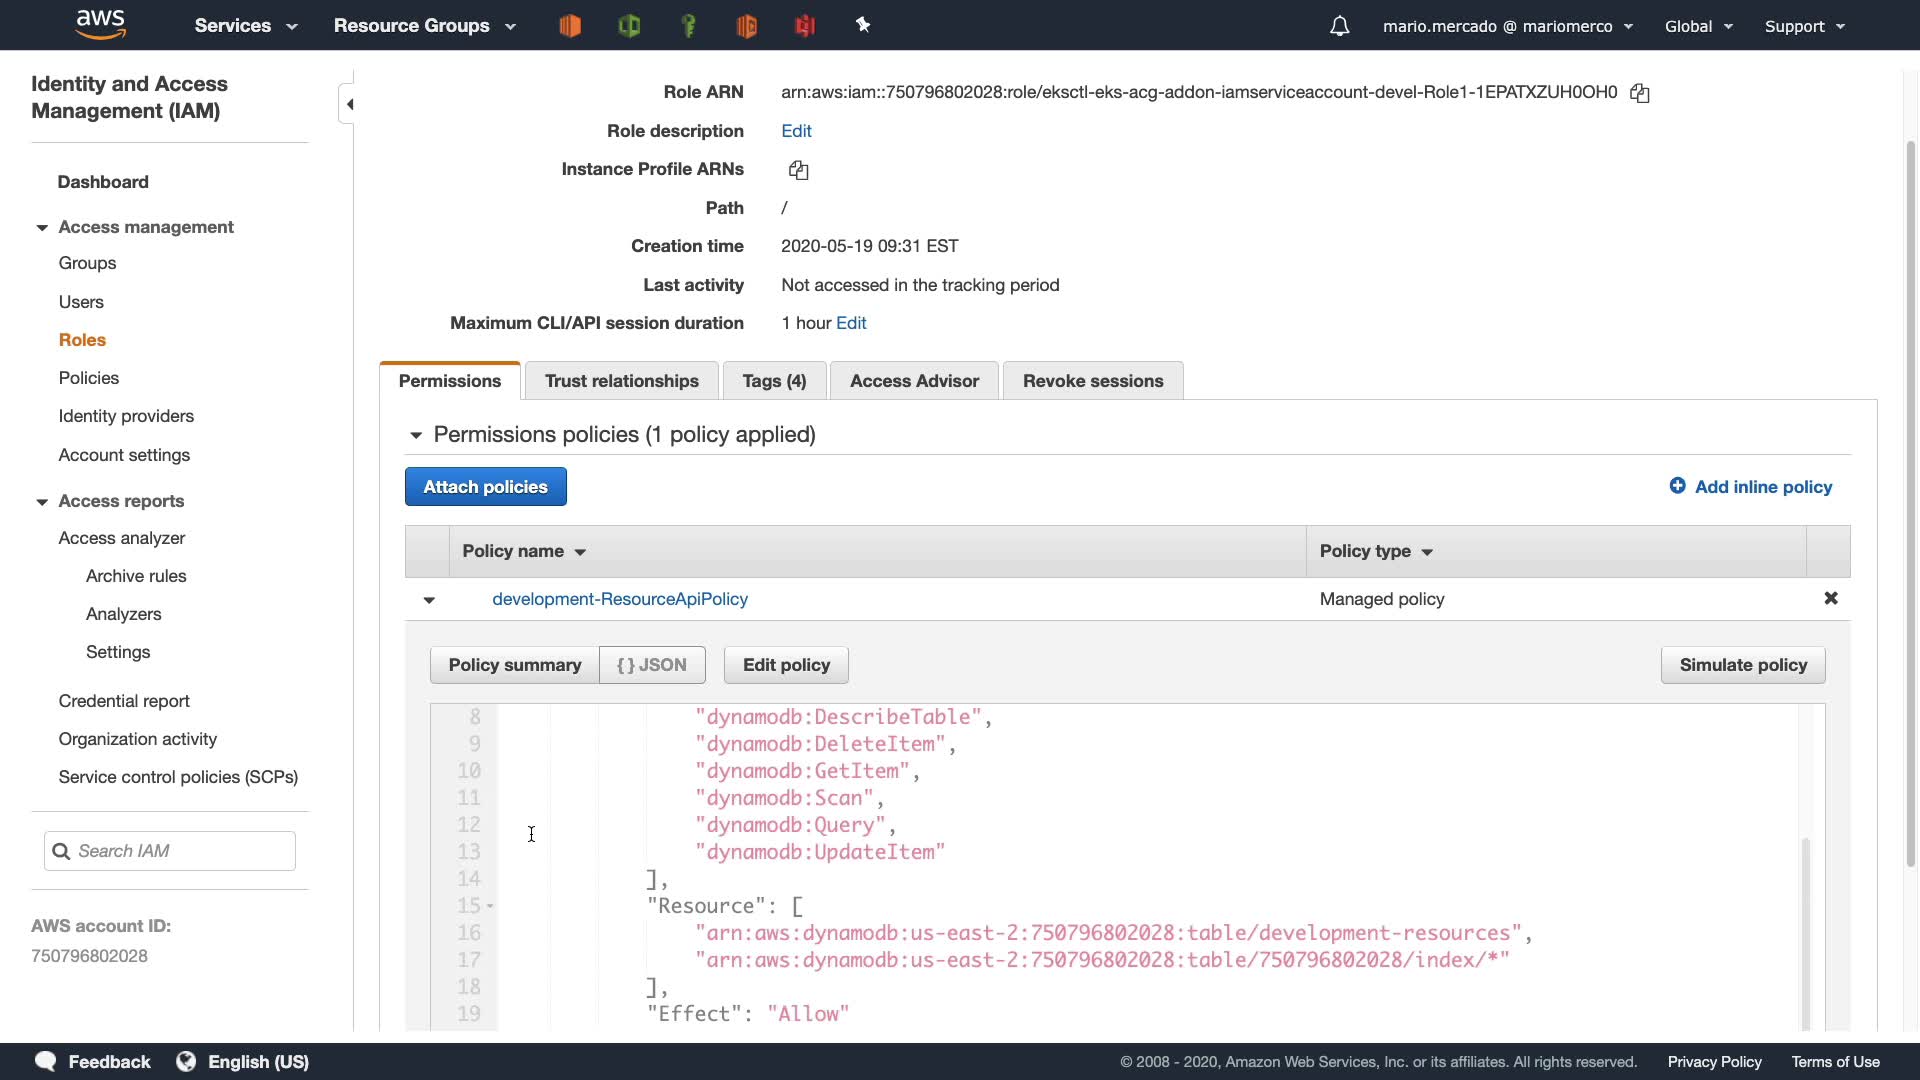1920x1080 pixels.
Task: Collapse the Access management sidebar section
Action: tap(42, 228)
